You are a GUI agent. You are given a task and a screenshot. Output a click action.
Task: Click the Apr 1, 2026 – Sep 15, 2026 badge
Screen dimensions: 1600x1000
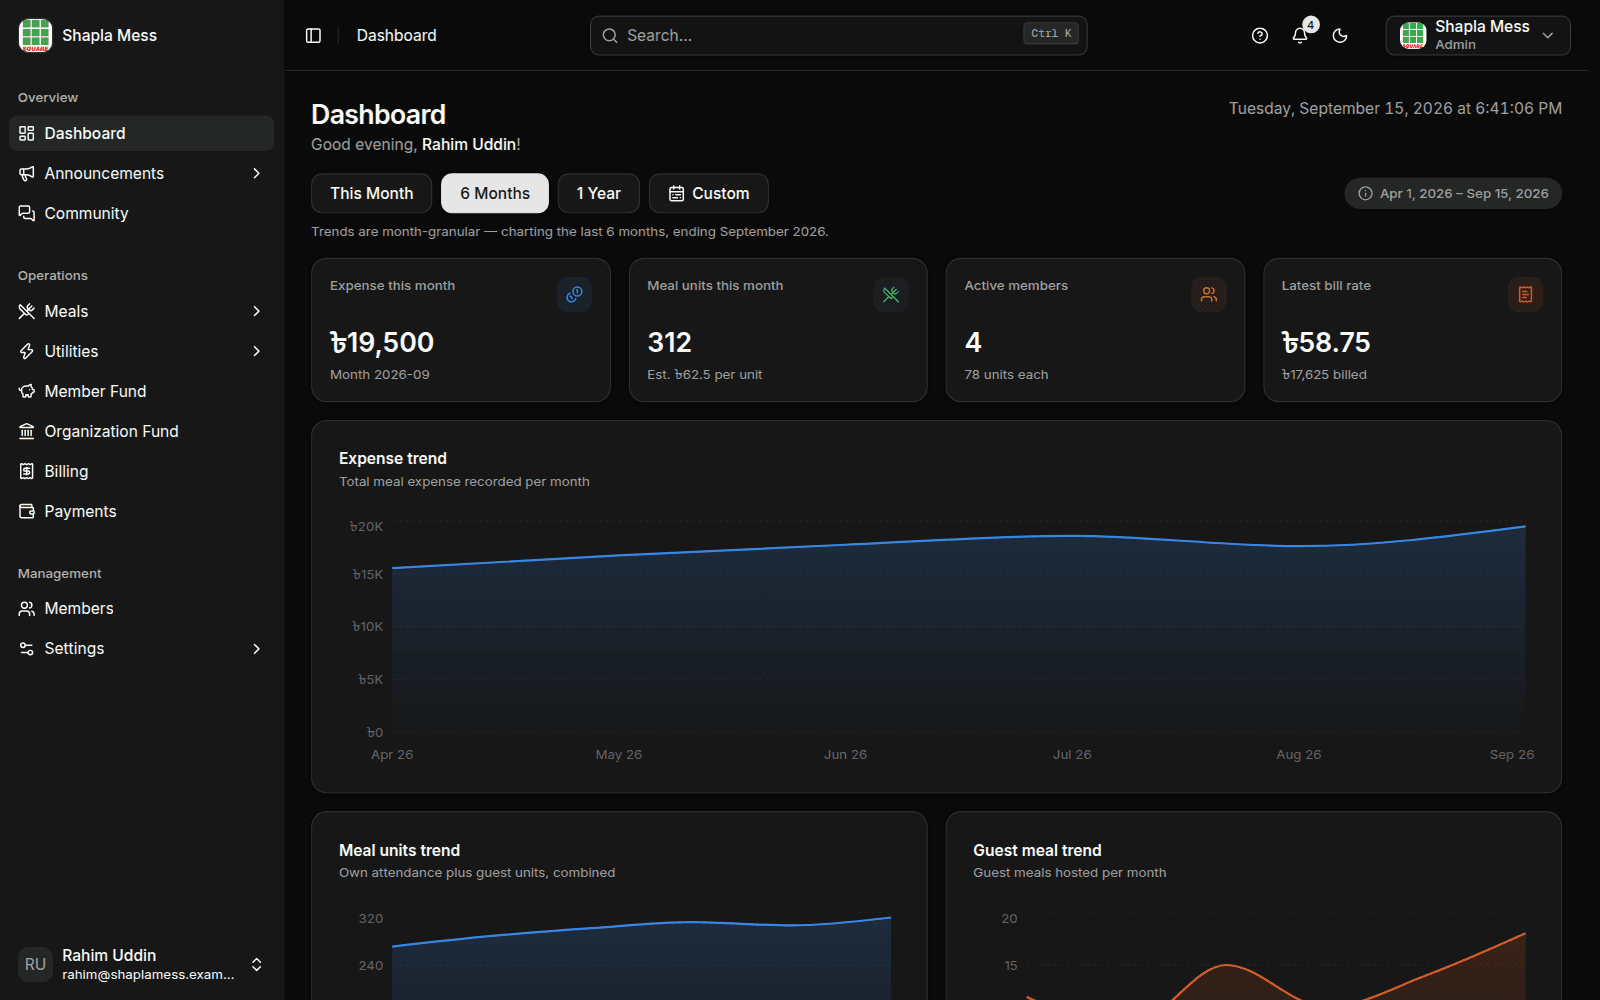pos(1453,193)
